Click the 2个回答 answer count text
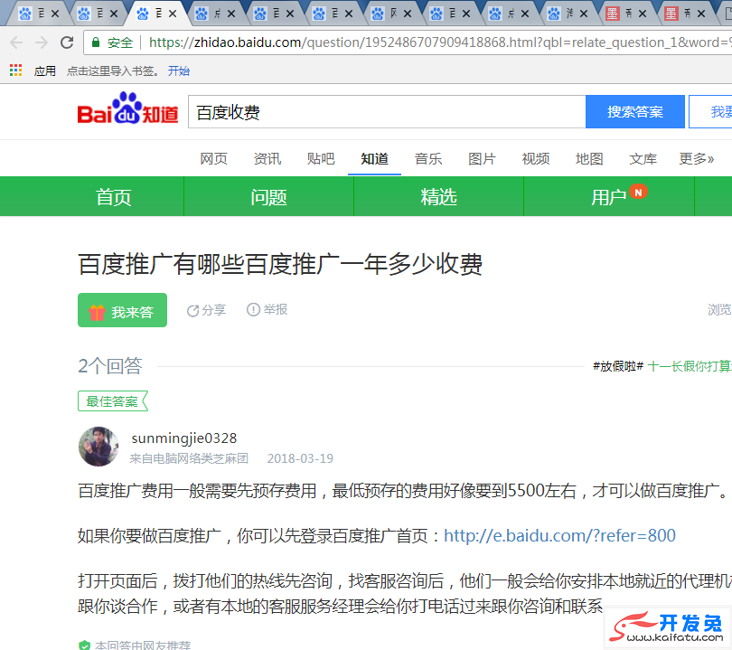Viewport: 732px width, 650px height. point(110,366)
